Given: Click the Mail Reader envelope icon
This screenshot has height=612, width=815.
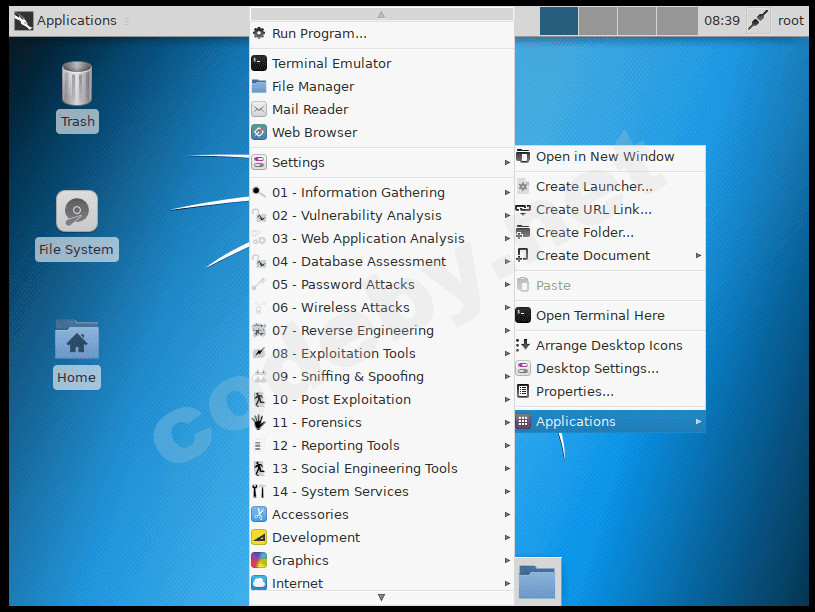Looking at the screenshot, I should tap(259, 109).
